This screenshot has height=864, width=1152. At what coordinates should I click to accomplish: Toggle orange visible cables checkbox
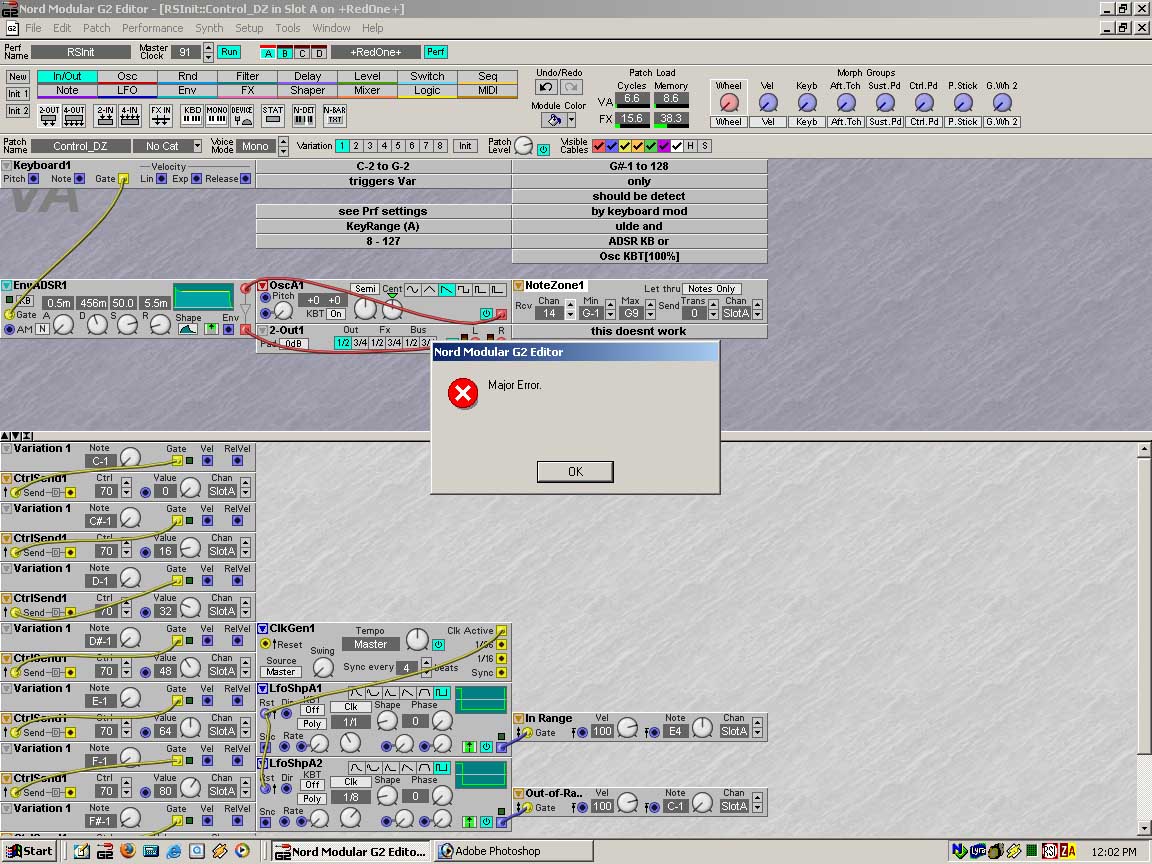(x=638, y=146)
